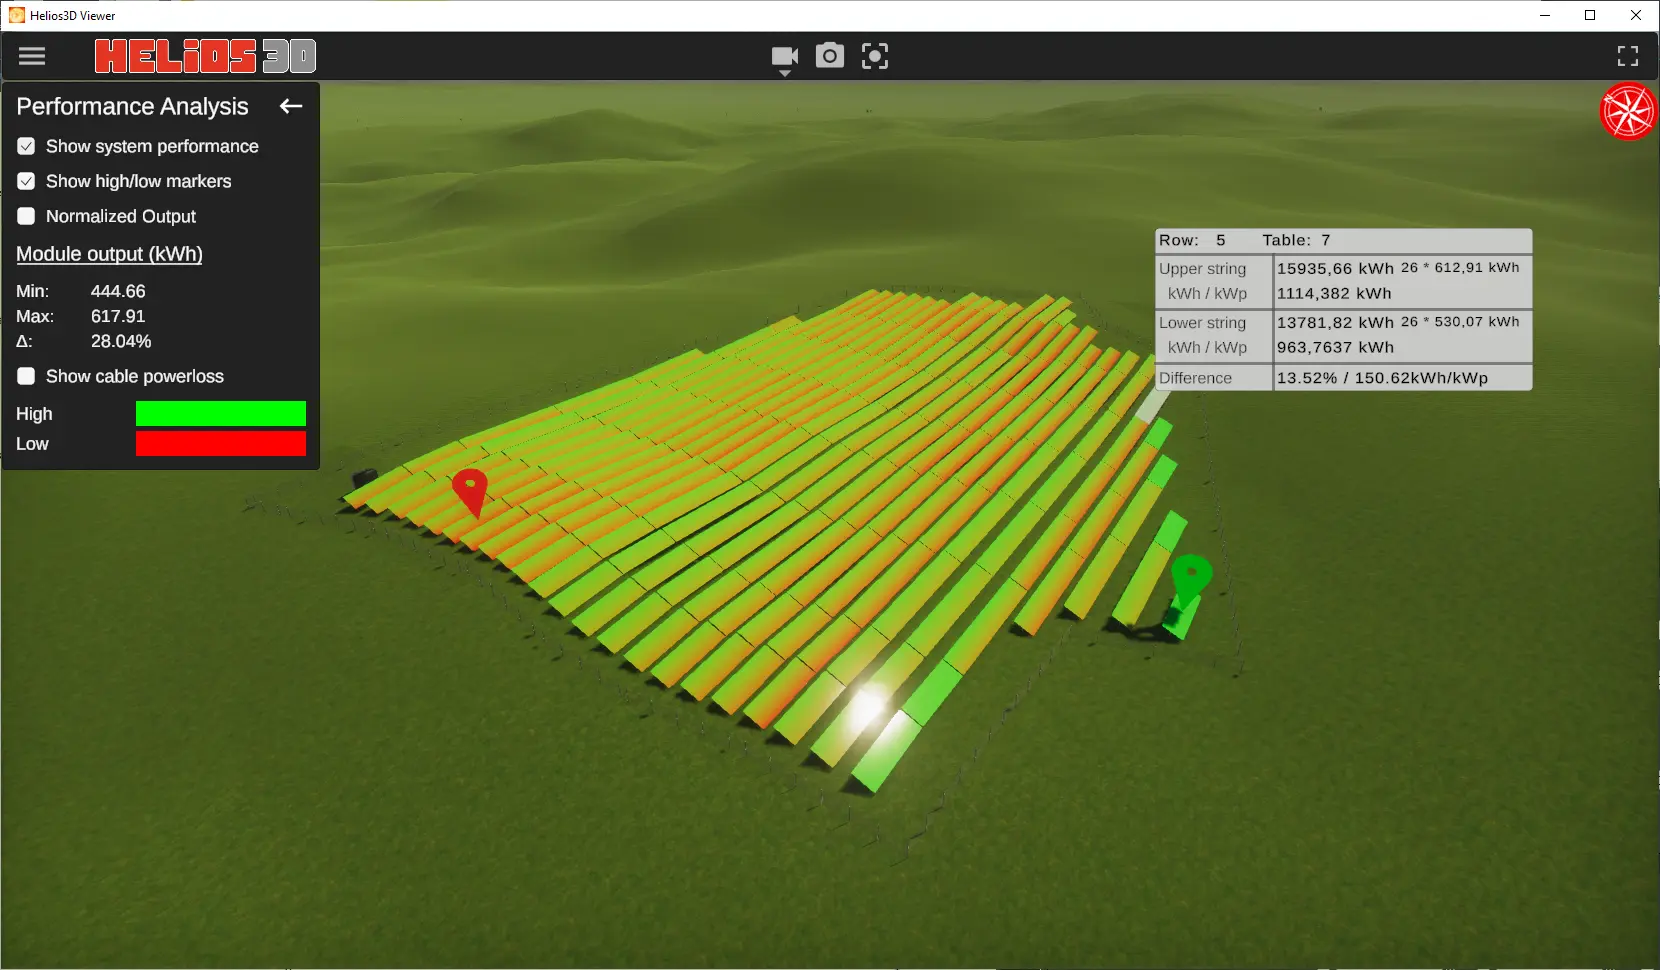This screenshot has width=1660, height=970.
Task: Click the video camera record icon
Action: [784, 56]
